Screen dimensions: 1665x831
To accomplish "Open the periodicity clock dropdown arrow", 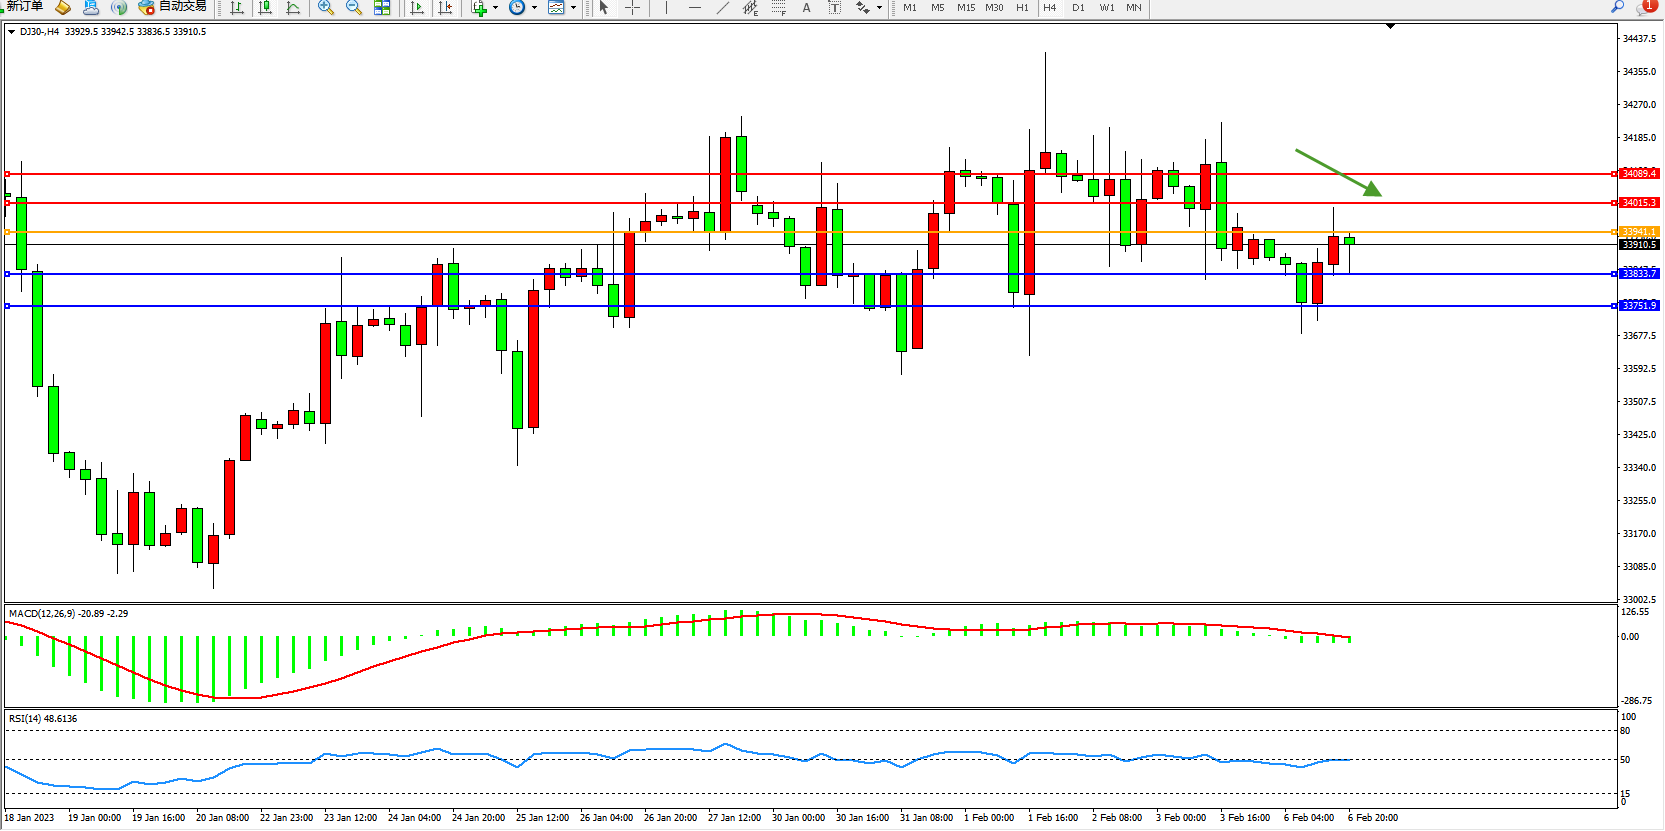I will click(534, 7).
